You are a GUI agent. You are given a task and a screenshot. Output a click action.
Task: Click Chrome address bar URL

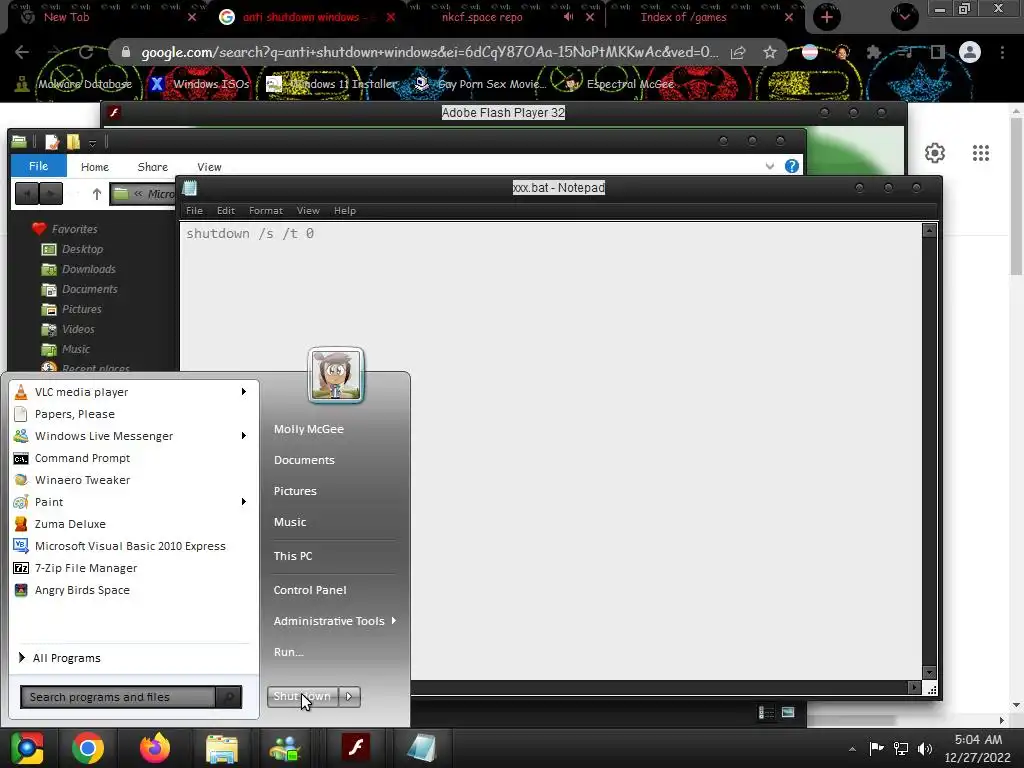click(430, 52)
